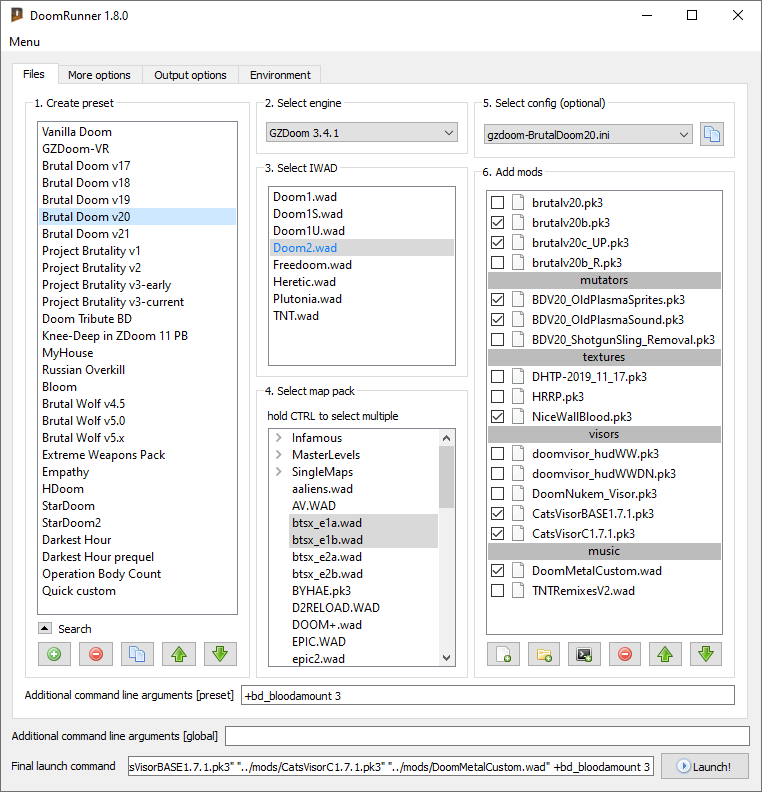Screen dimensions: 762x792
Task: Move selected mod down
Action: click(x=706, y=655)
